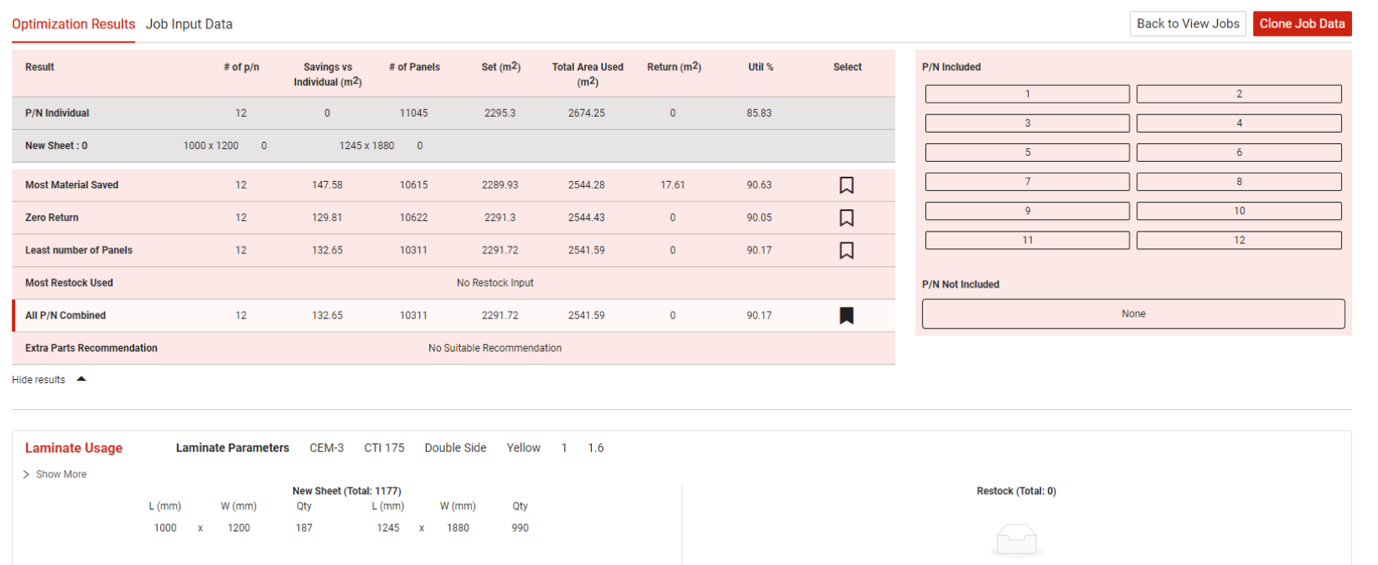Click the empty restock inbox icon
Screen dimensions: 1378x565
[x=1016, y=540]
